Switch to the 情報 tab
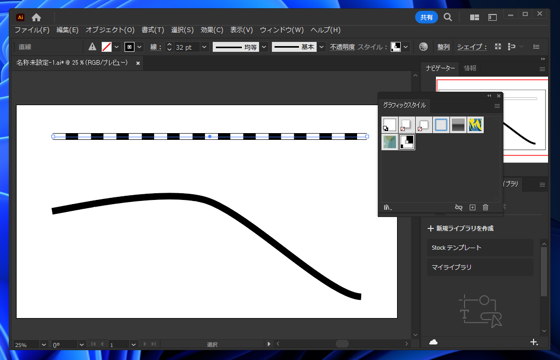The height and width of the screenshot is (360, 560). [x=470, y=68]
